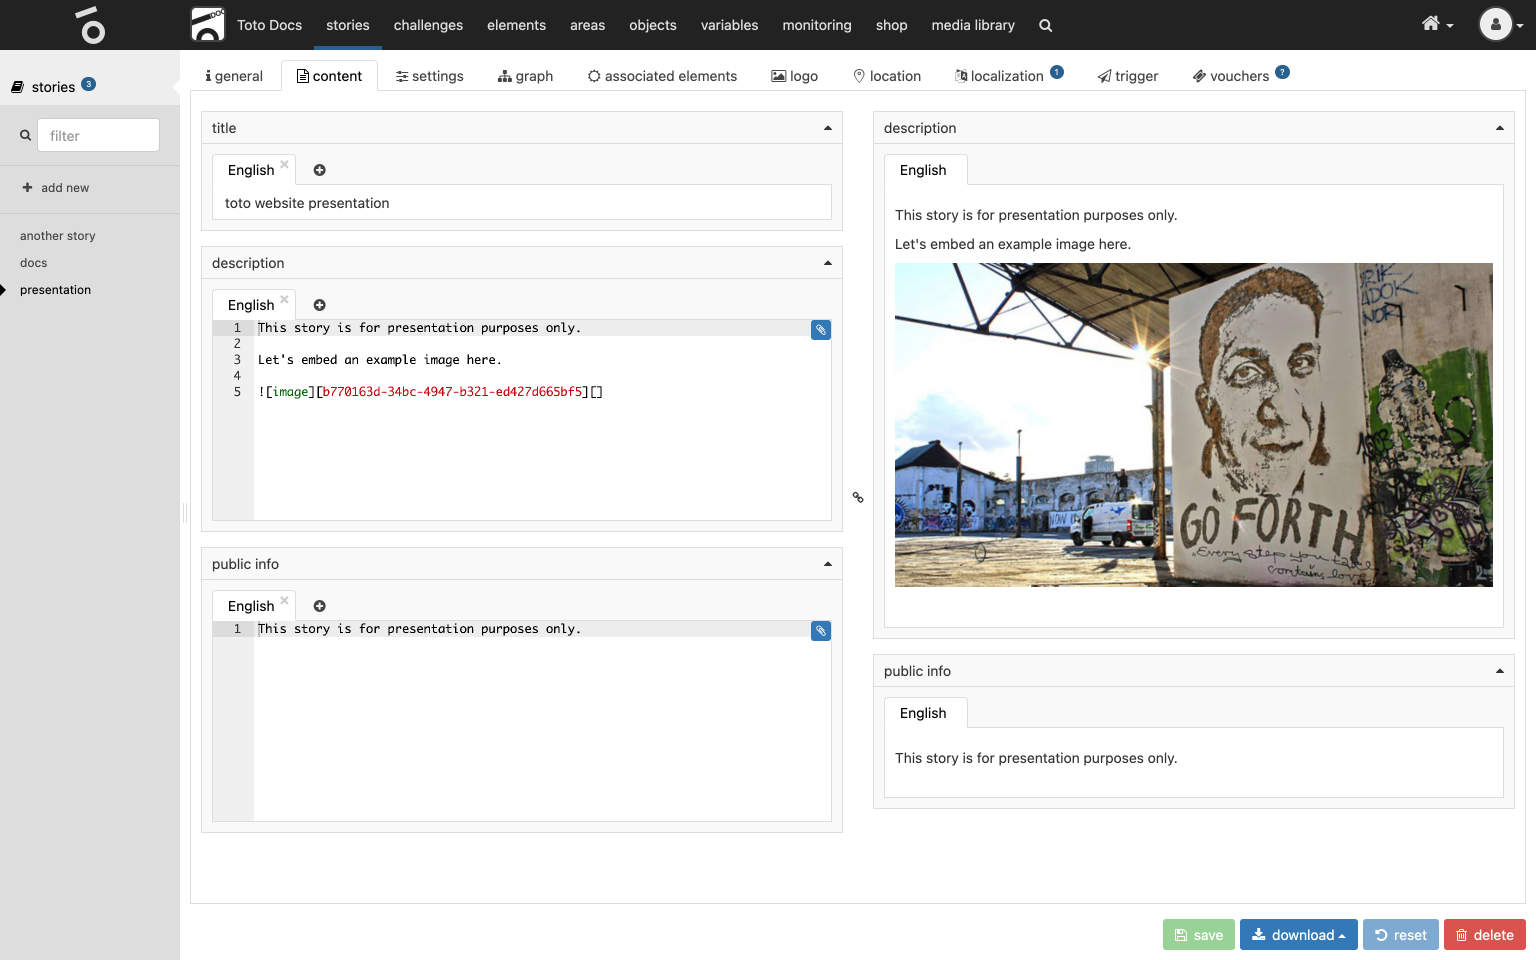Click the chain link icon between the panels
The height and width of the screenshot is (960, 1536).
pos(857,497)
